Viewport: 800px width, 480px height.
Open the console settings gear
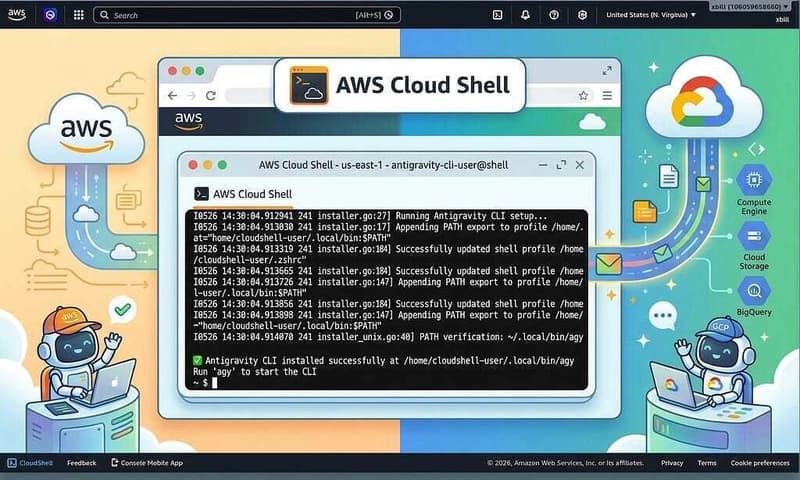click(582, 15)
